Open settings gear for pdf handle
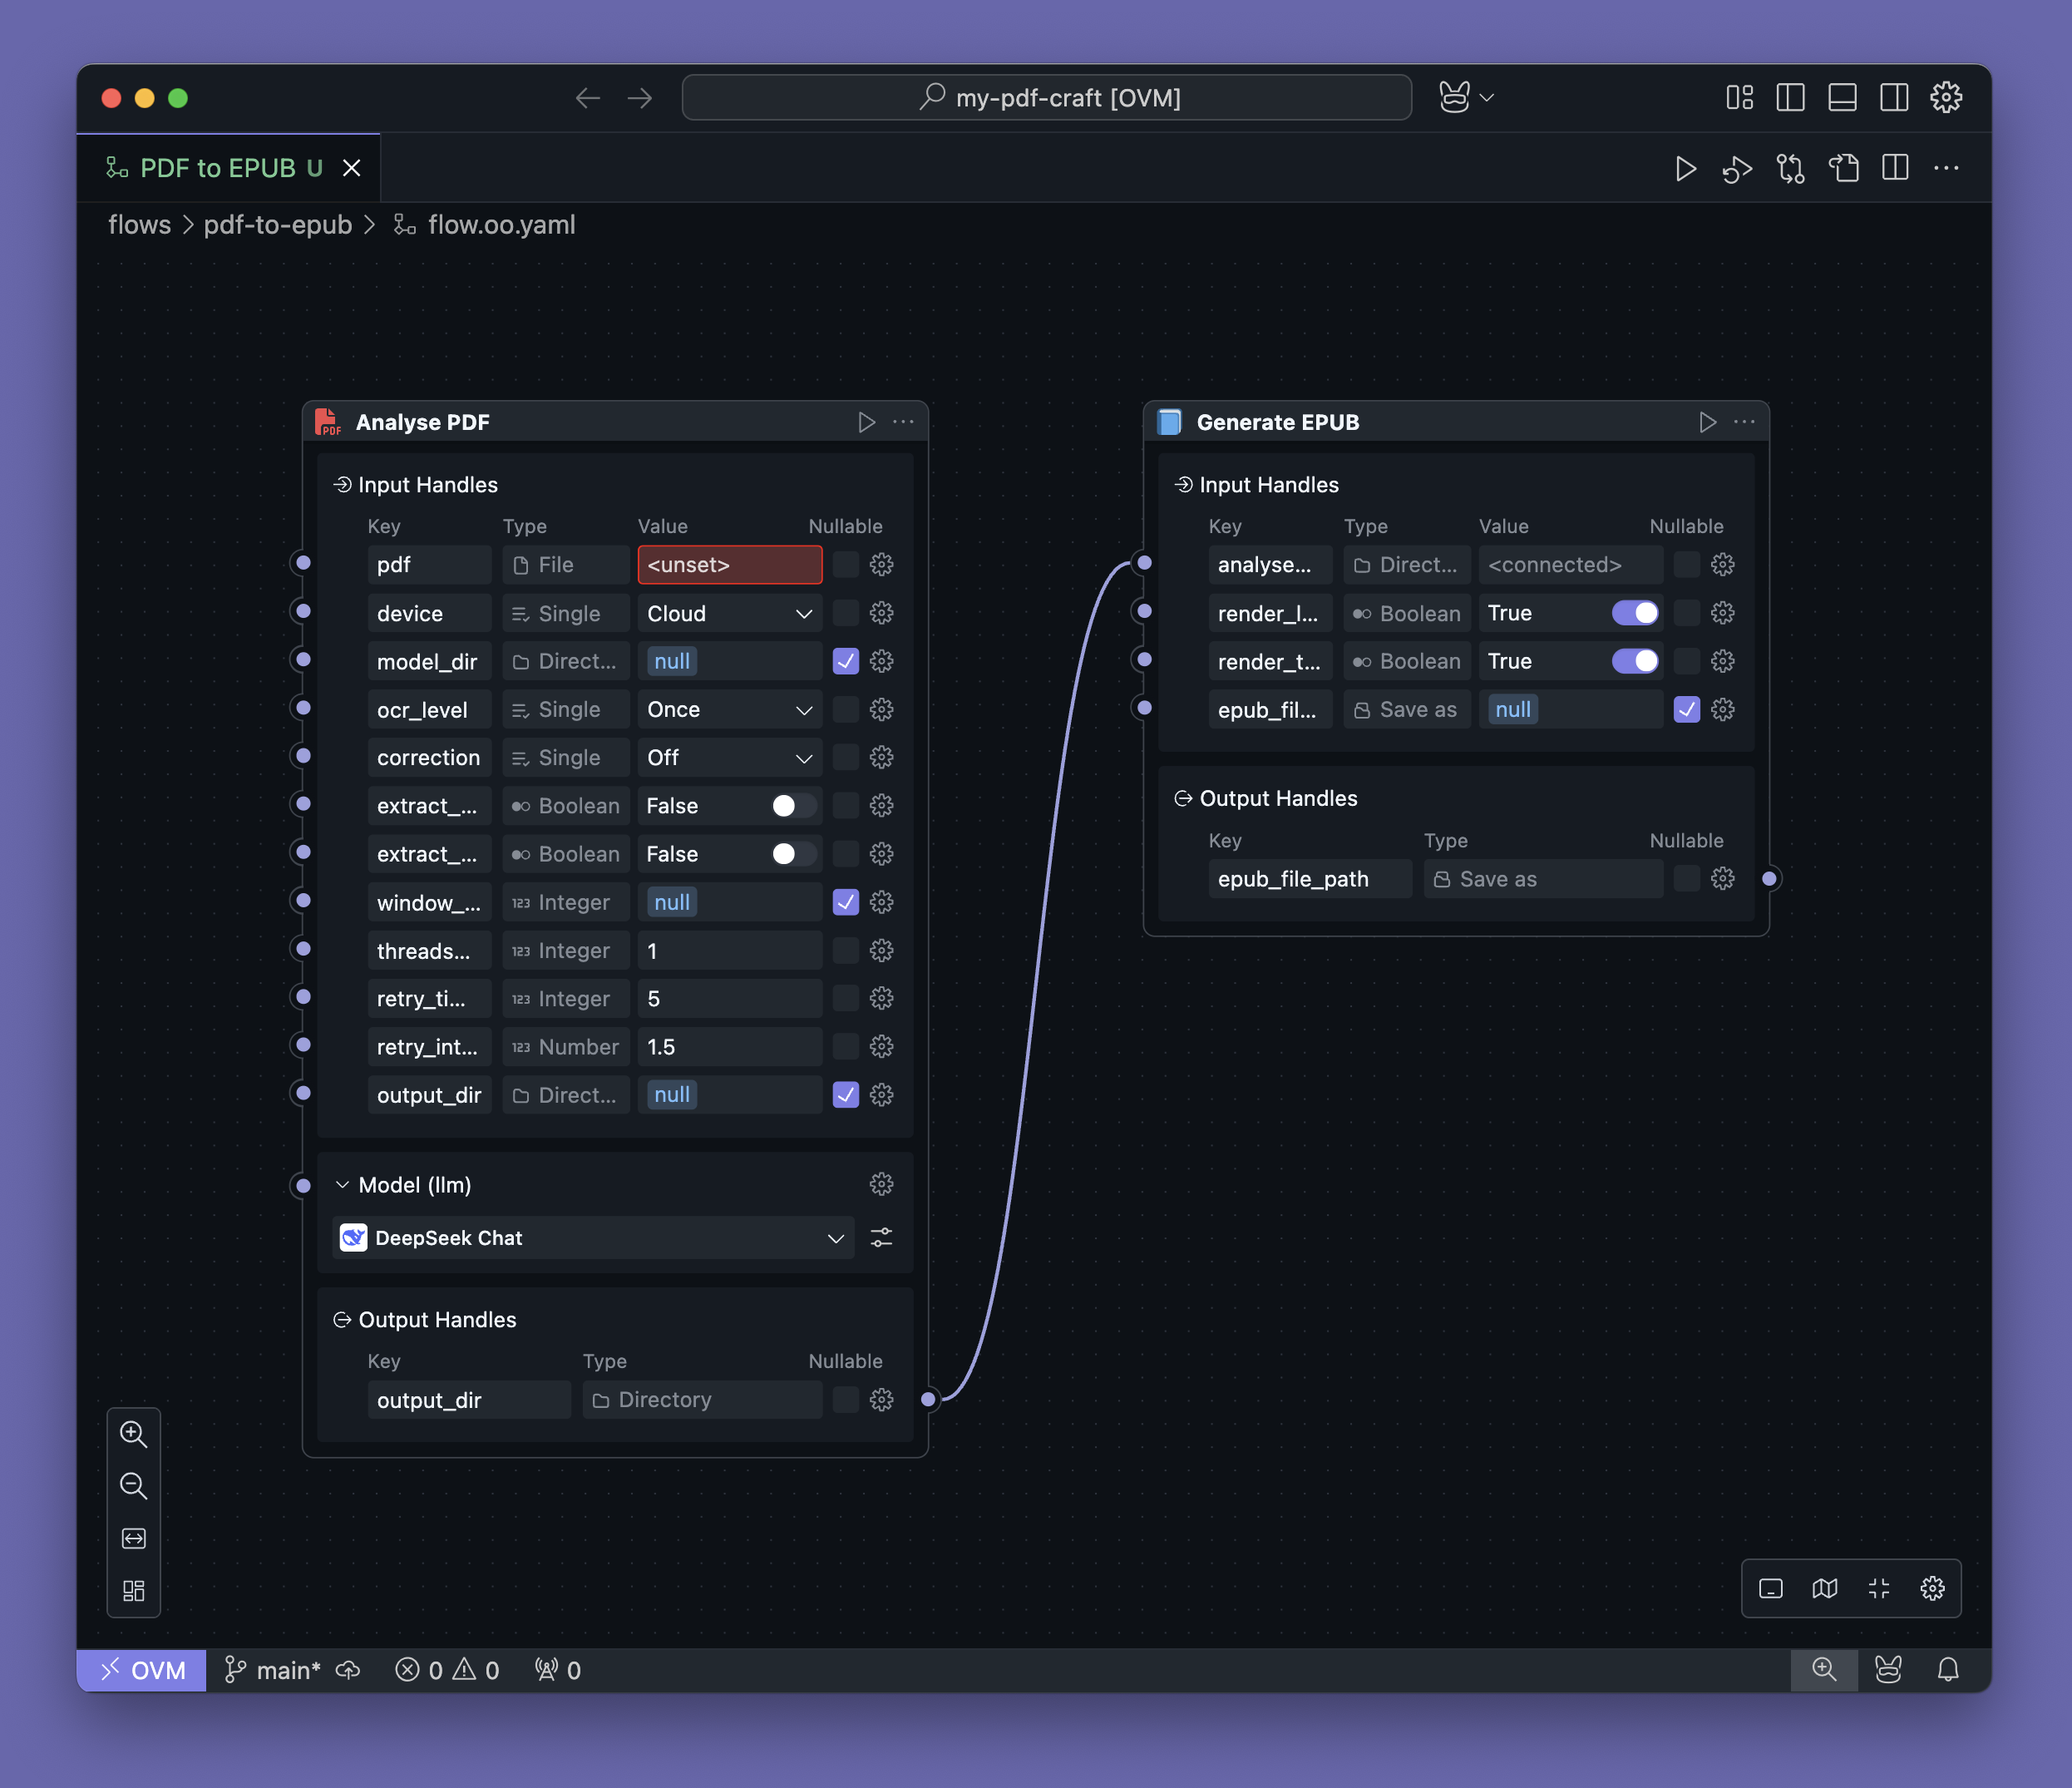Image resolution: width=2072 pixels, height=1788 pixels. [881, 565]
